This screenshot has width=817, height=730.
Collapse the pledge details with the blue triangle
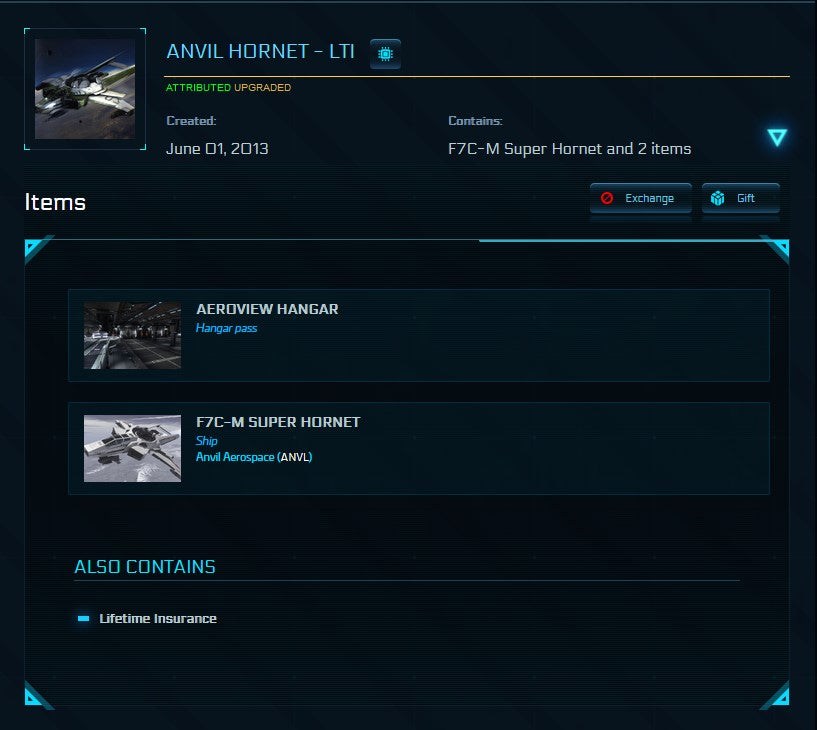point(776,137)
